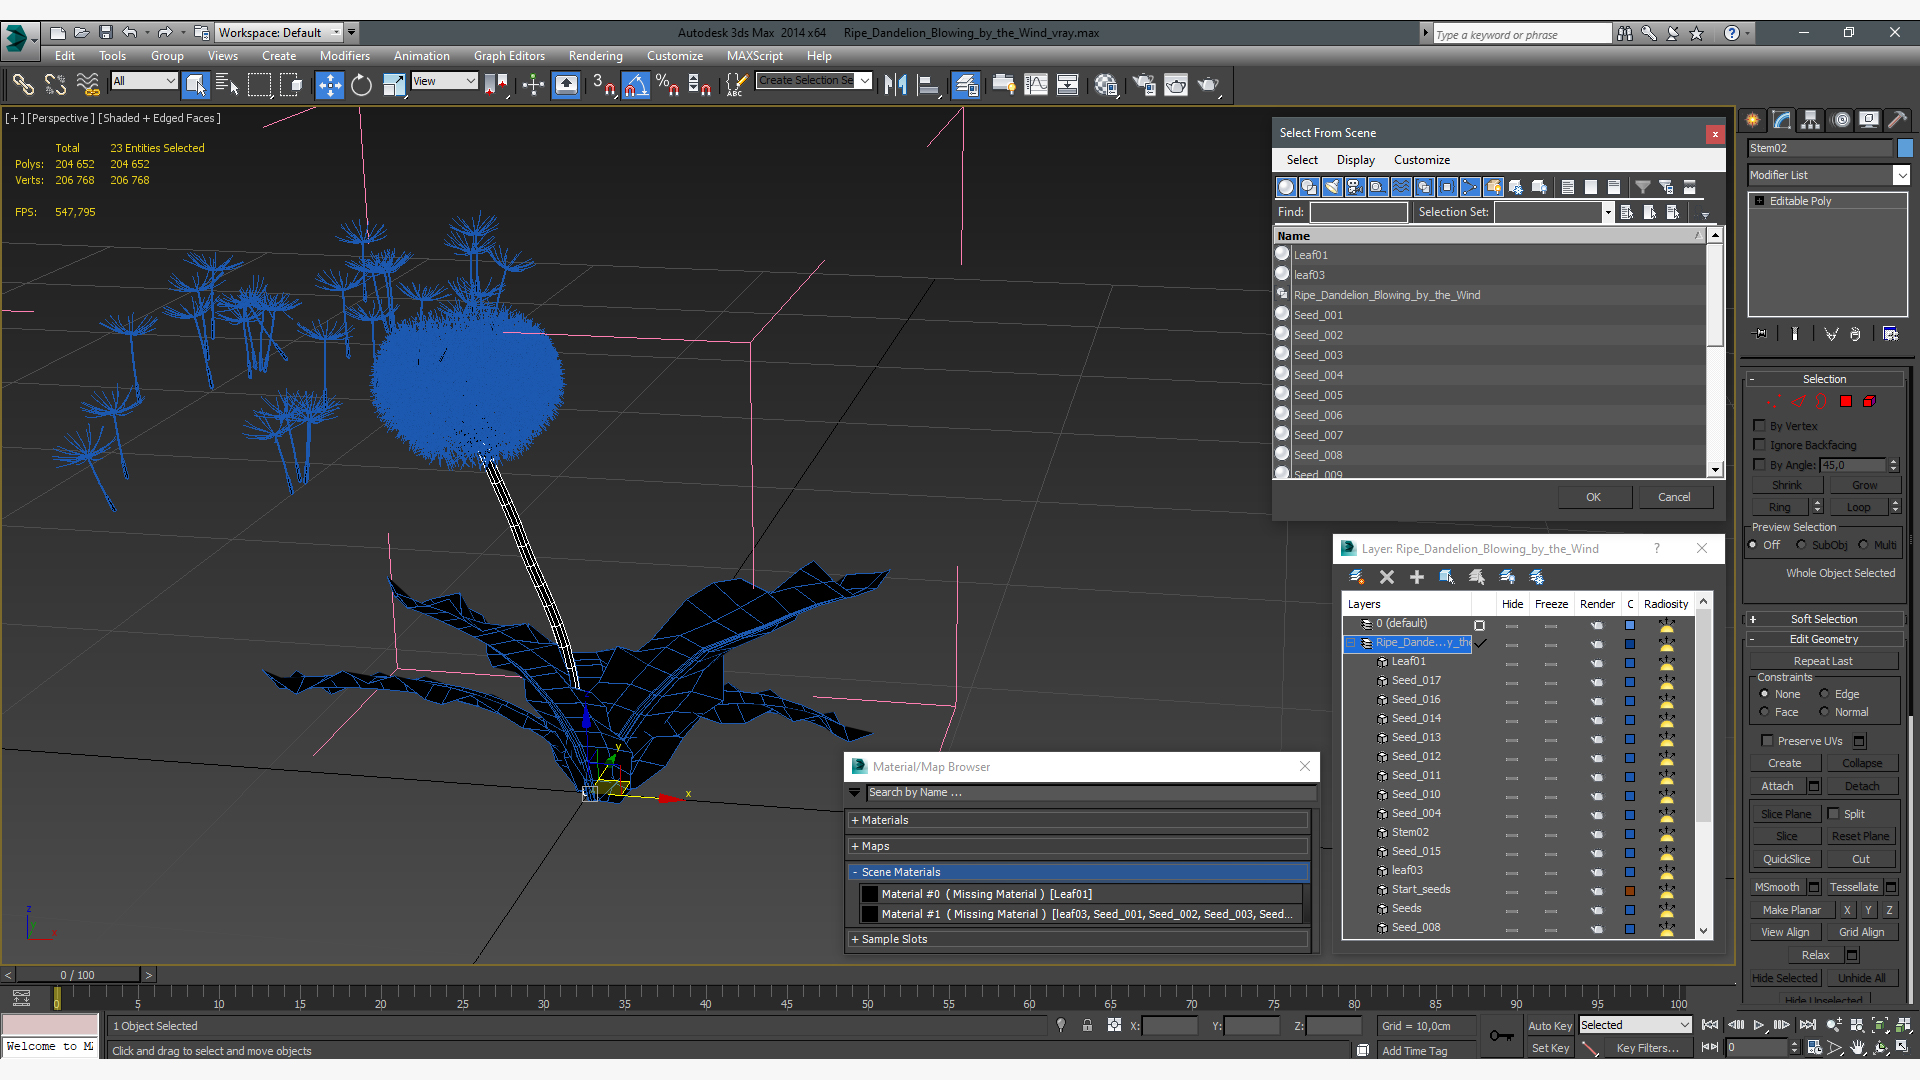Click Cancel button in Select From Scene dialog
Viewport: 1920px width, 1080px height.
pos(1673,496)
